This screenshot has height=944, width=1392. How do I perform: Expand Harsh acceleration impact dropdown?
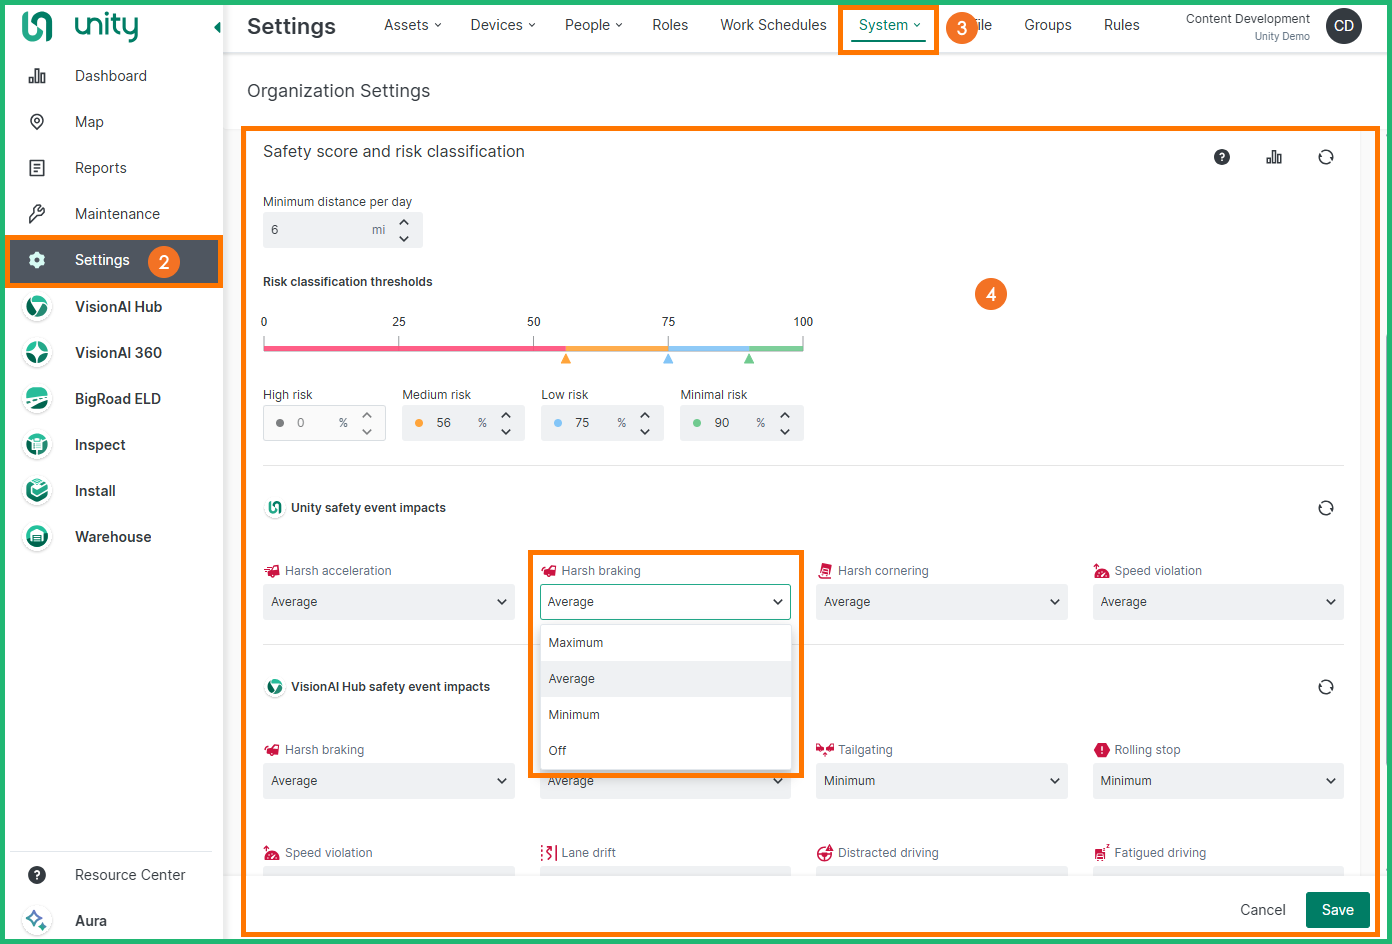388,602
